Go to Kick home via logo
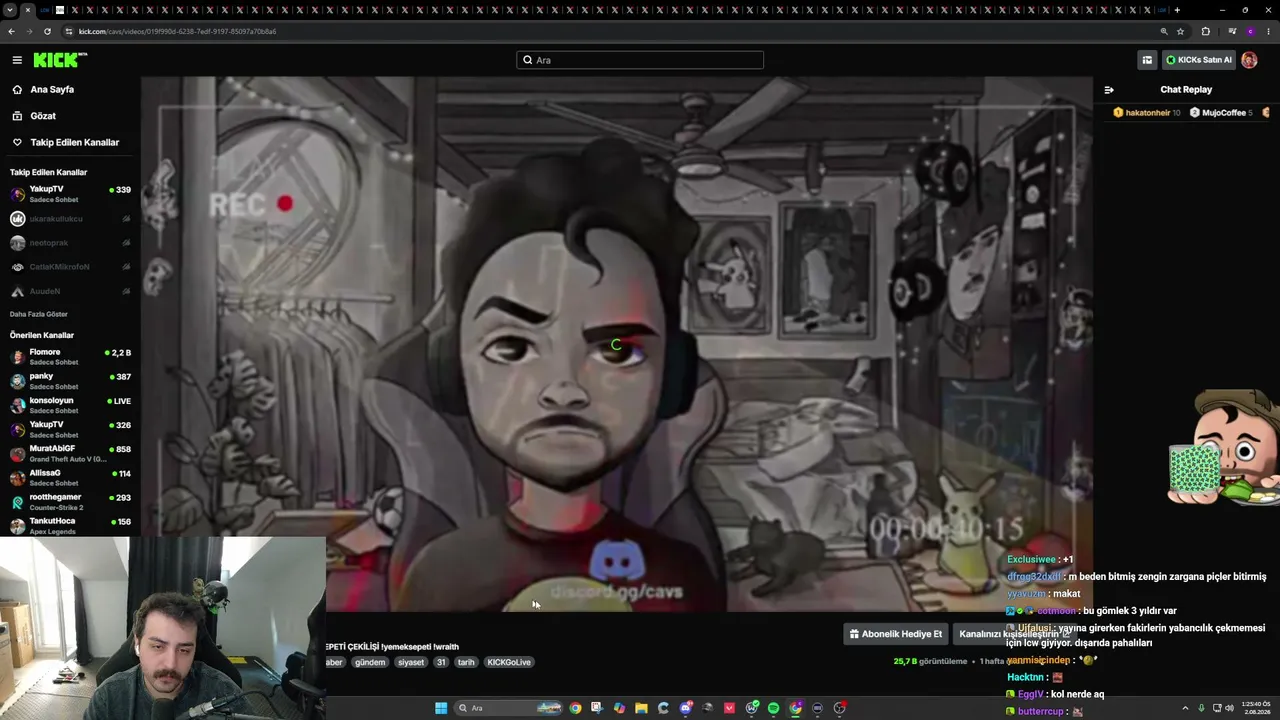The height and width of the screenshot is (720, 1280). [59, 60]
